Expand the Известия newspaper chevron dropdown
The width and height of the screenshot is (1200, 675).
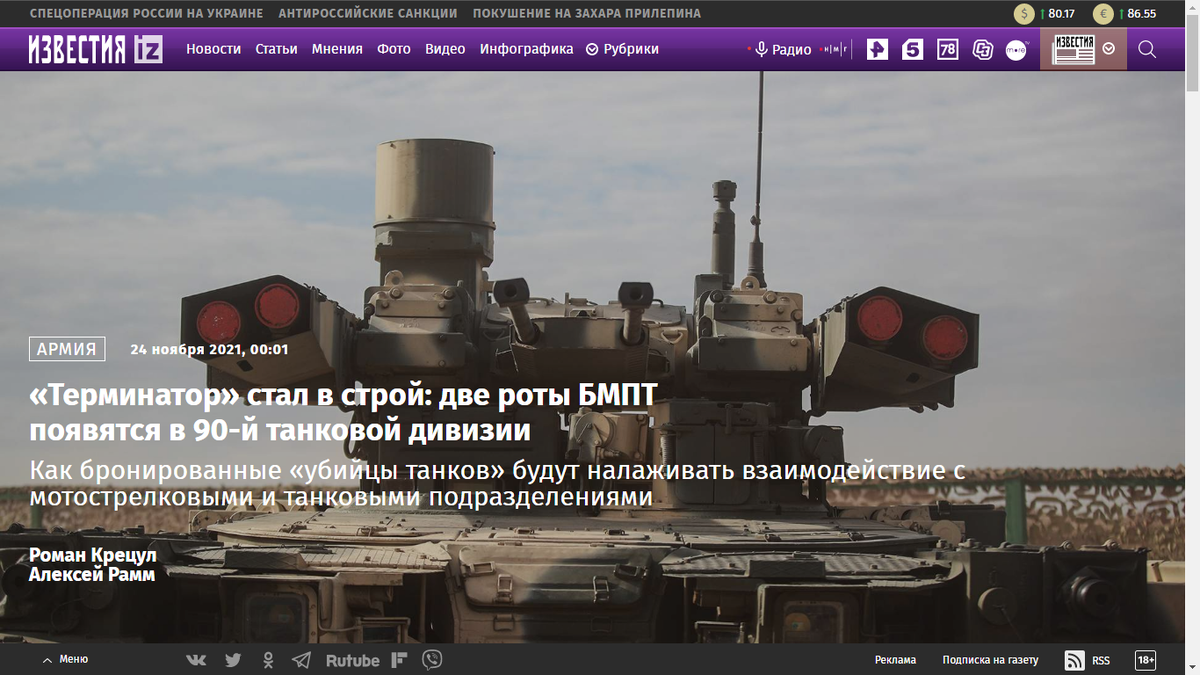click(1107, 48)
